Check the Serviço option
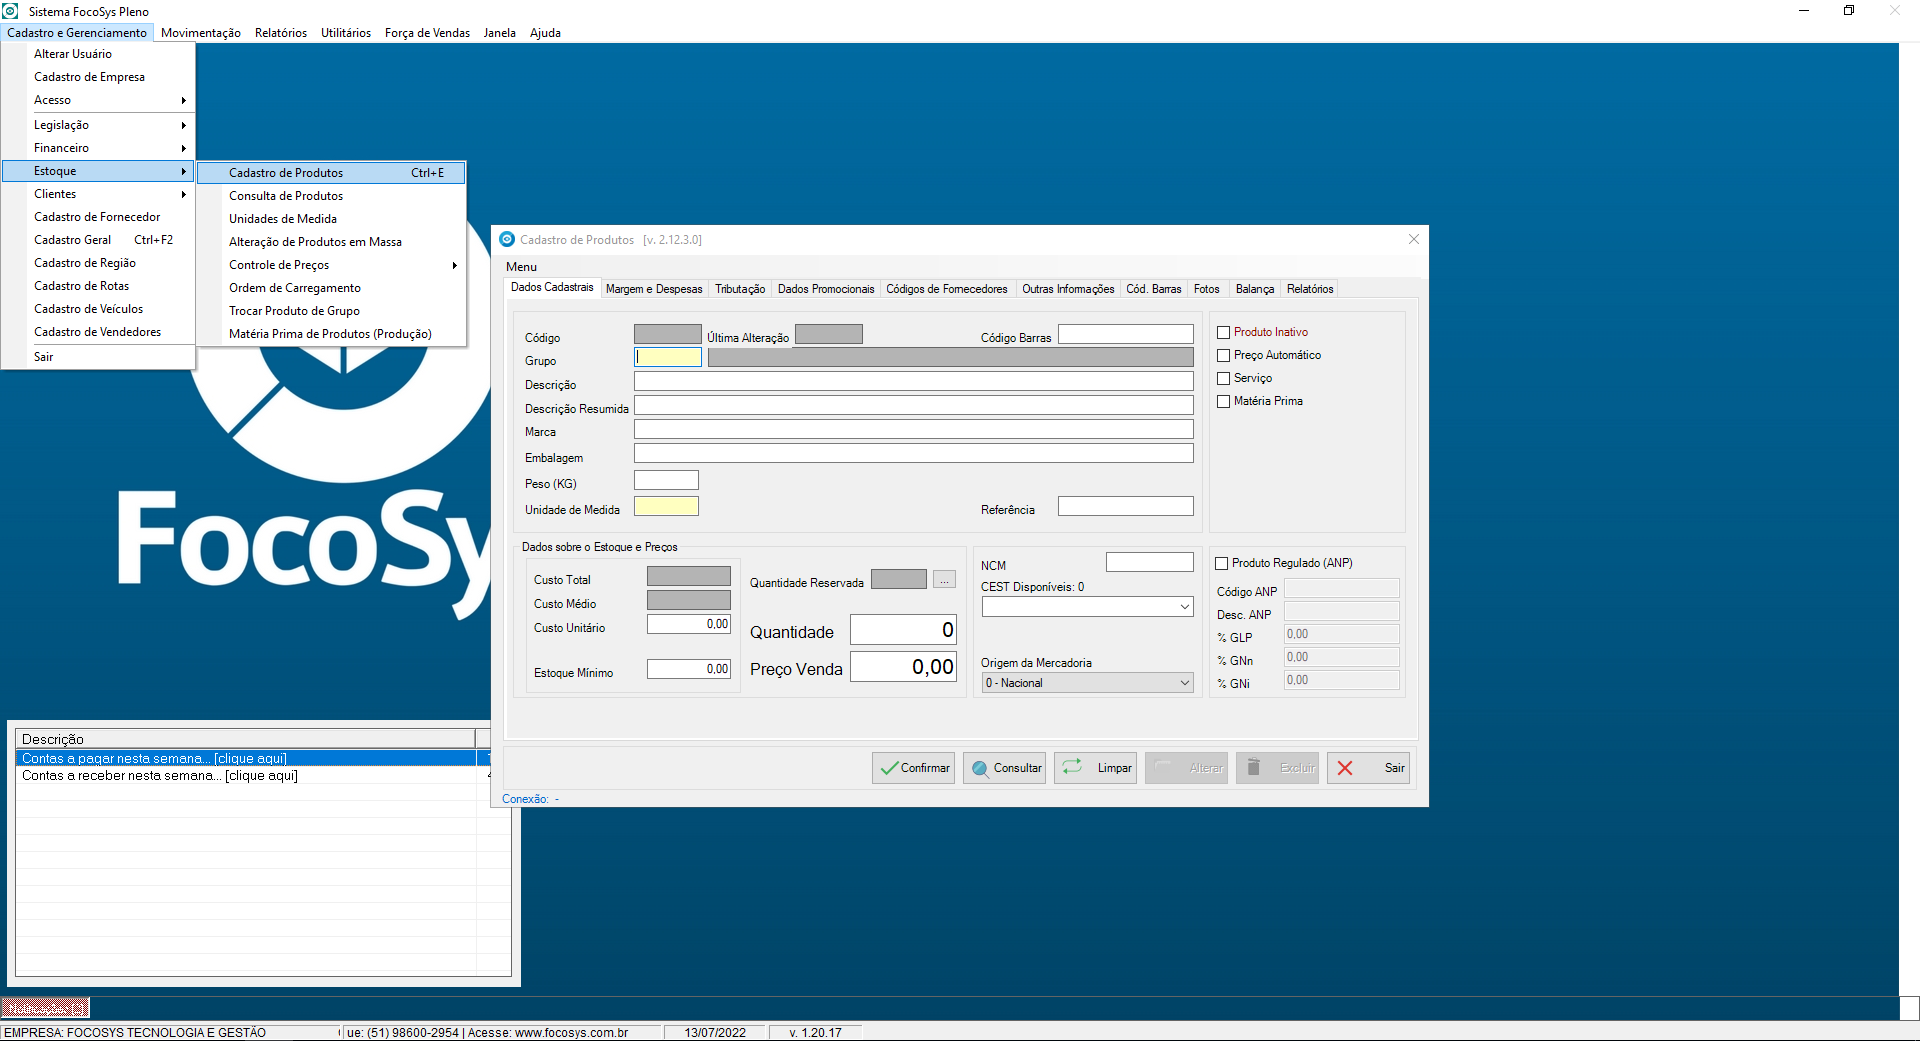The image size is (1920, 1041). tap(1223, 378)
